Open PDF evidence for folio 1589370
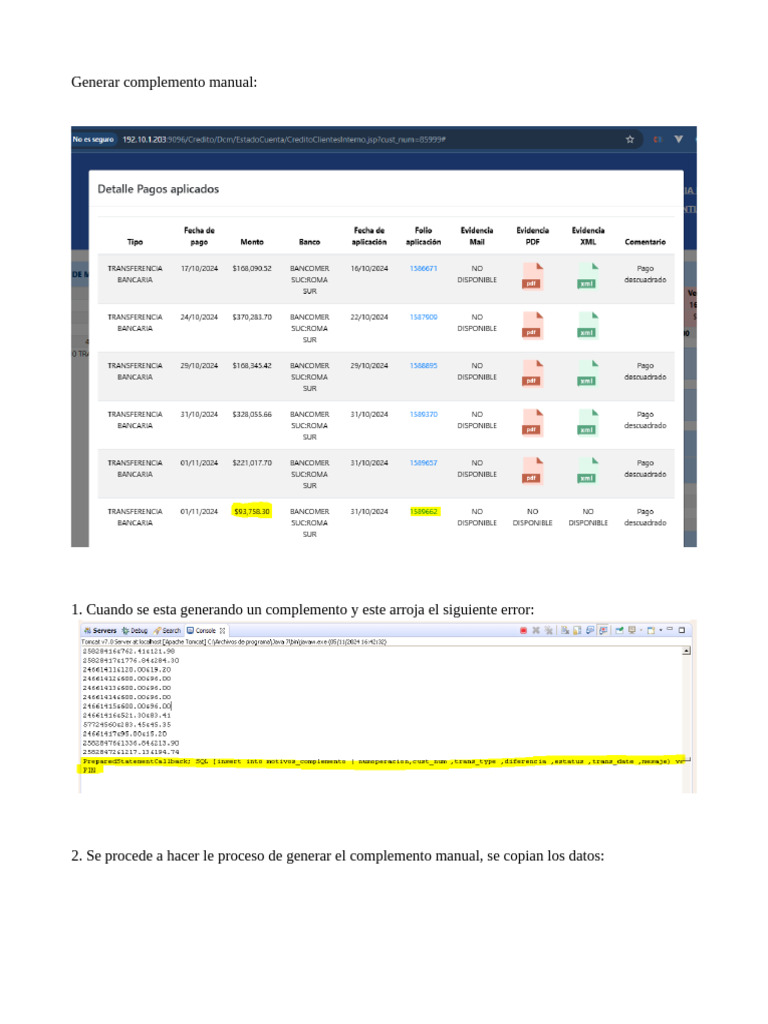 tap(532, 422)
